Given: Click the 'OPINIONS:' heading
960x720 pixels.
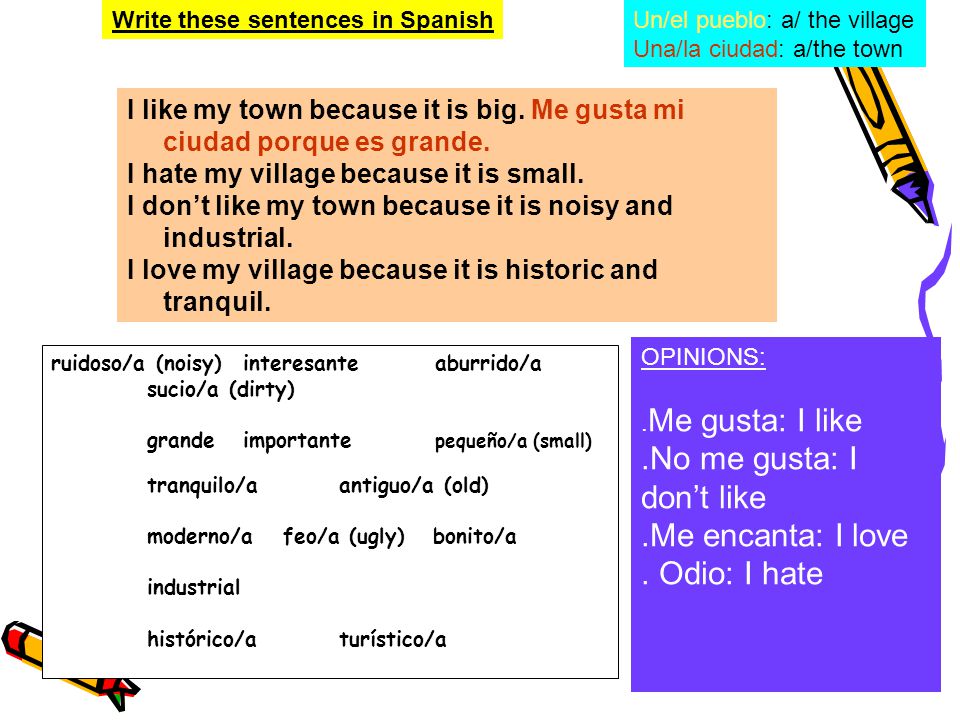Looking at the screenshot, I should (703, 357).
